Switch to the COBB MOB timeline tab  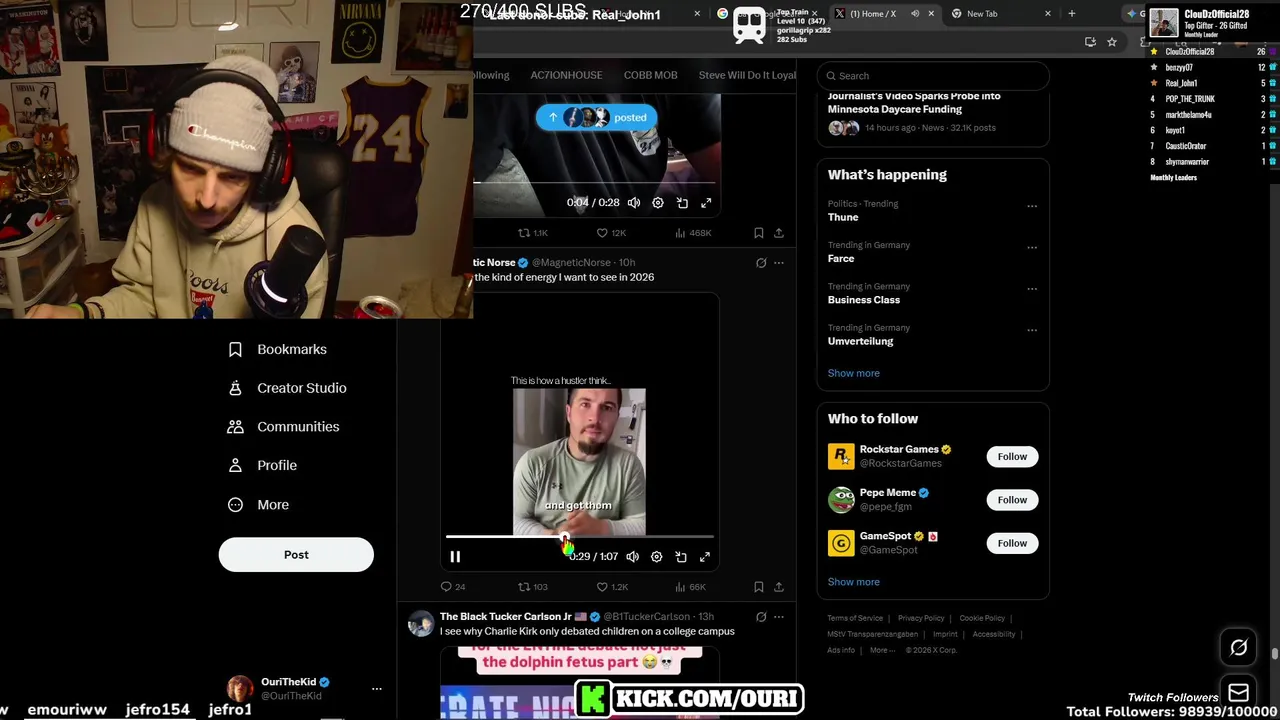coord(651,75)
